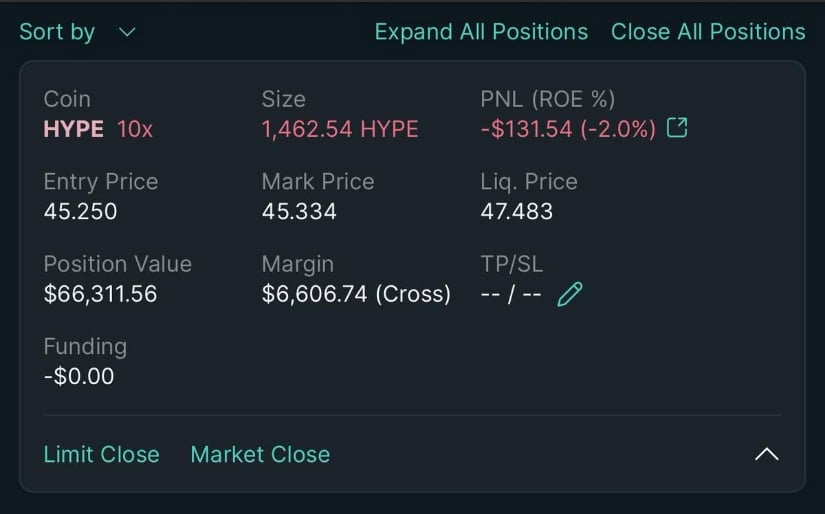Click the 10x leverage label

coord(135,129)
